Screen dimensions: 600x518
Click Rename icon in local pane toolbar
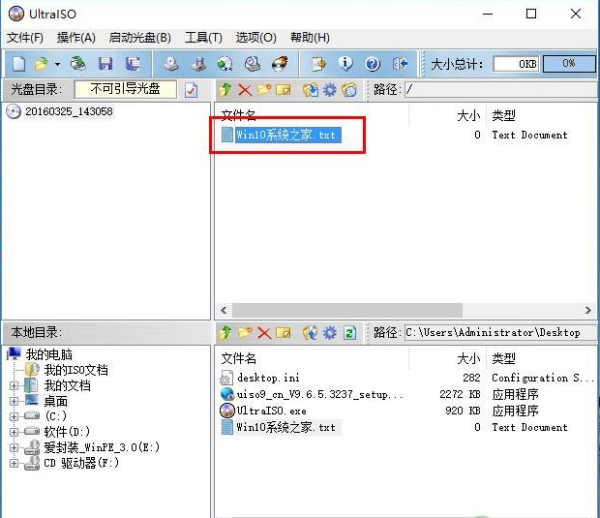(283, 332)
